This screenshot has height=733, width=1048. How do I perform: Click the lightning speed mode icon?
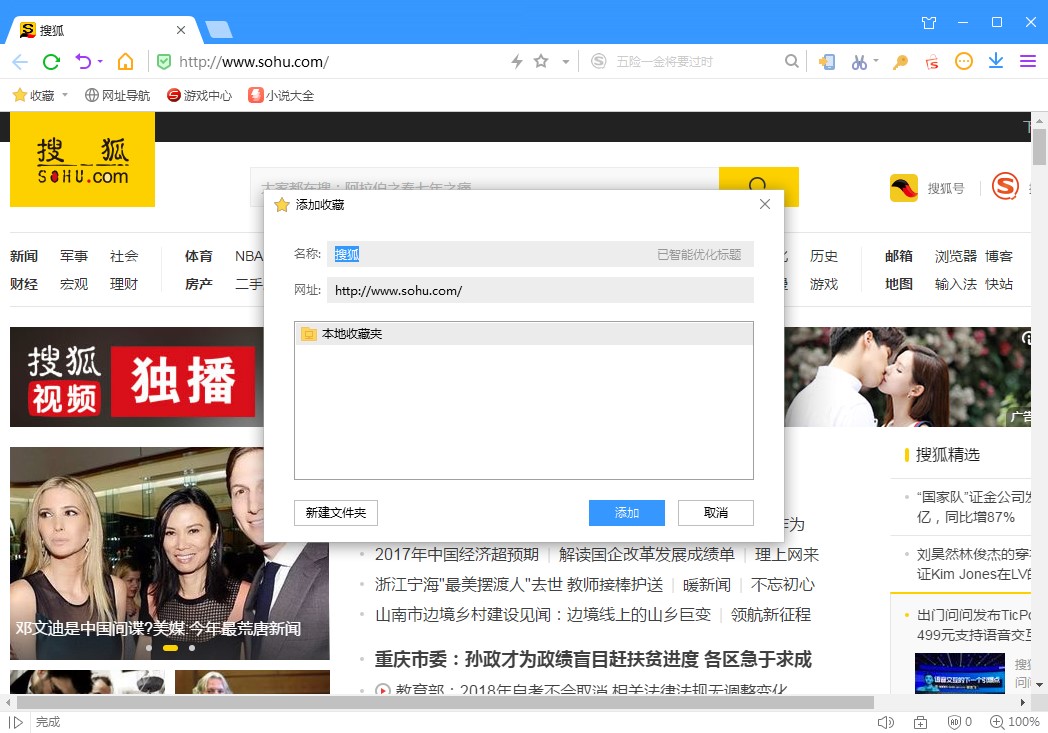[517, 62]
